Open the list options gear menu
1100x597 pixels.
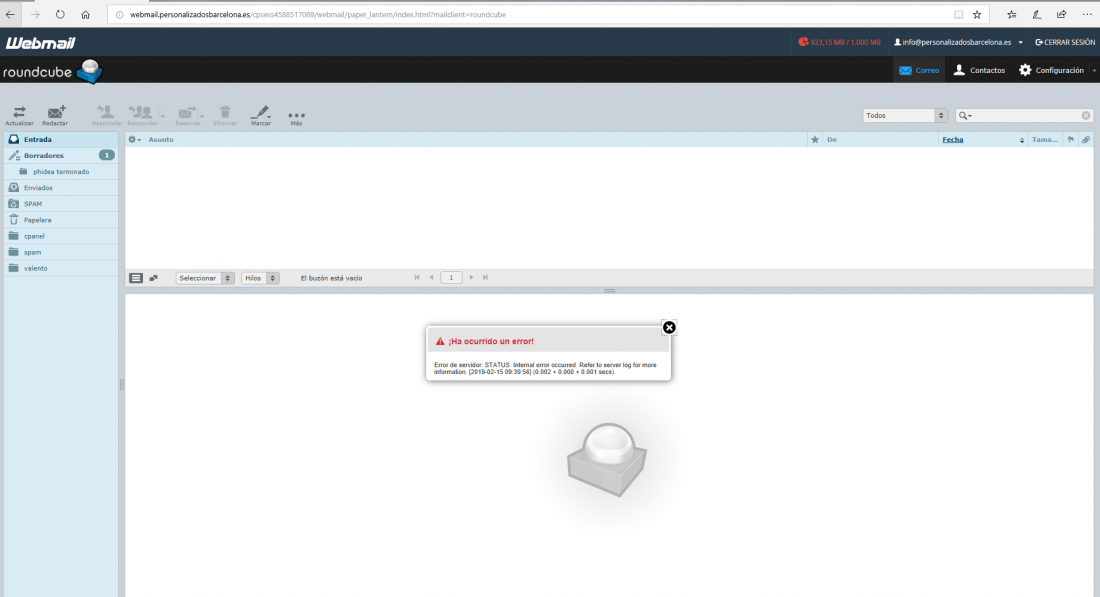click(134, 140)
